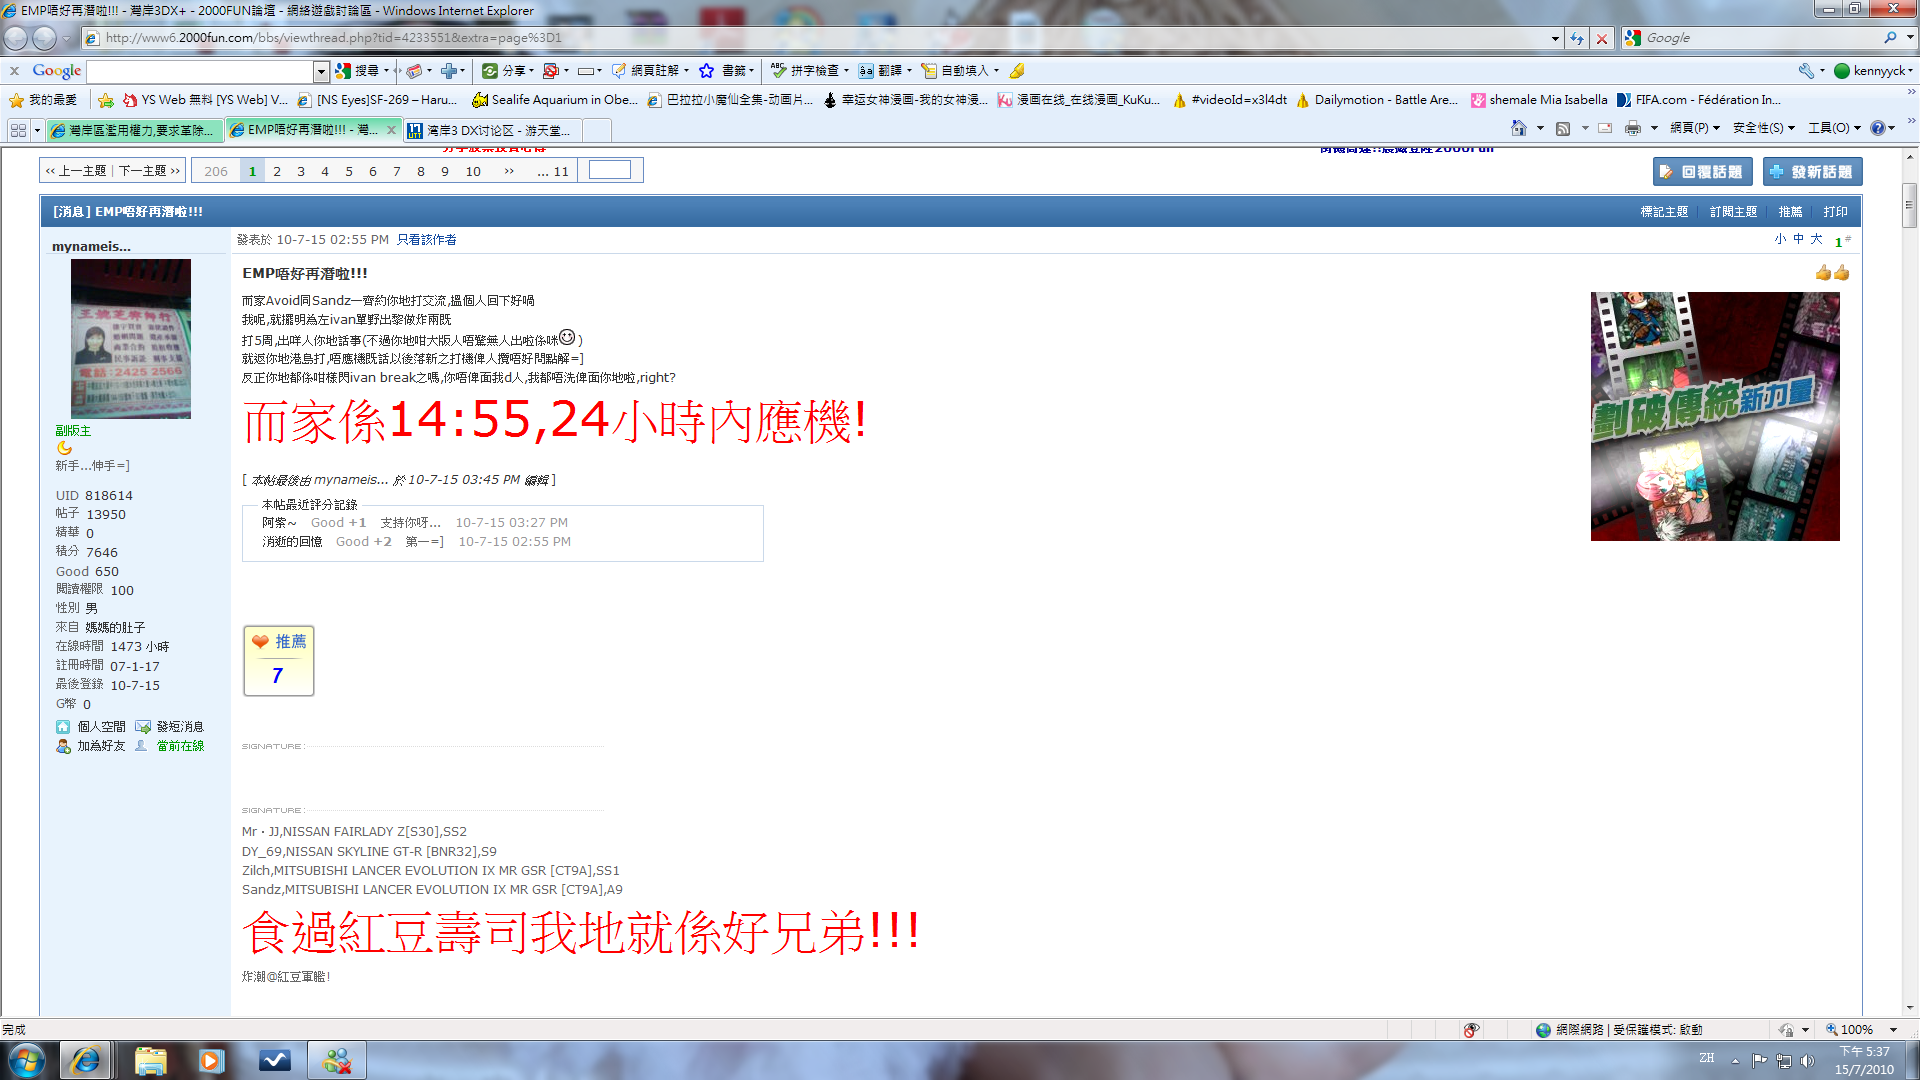Select the large font size option 大
The height and width of the screenshot is (1080, 1920).
pyautogui.click(x=1816, y=239)
